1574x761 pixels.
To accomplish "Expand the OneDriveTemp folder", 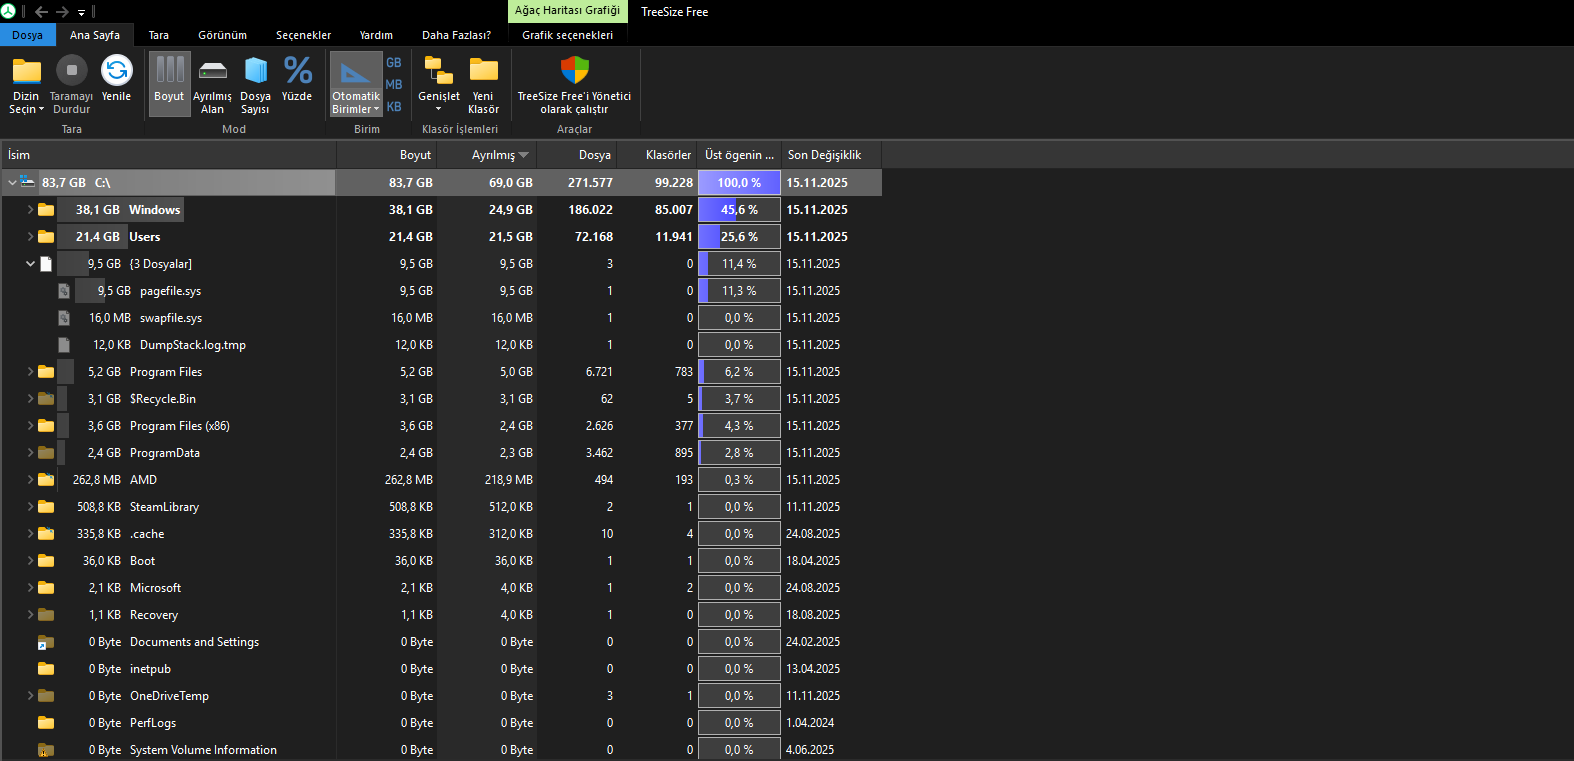I will [30, 696].
